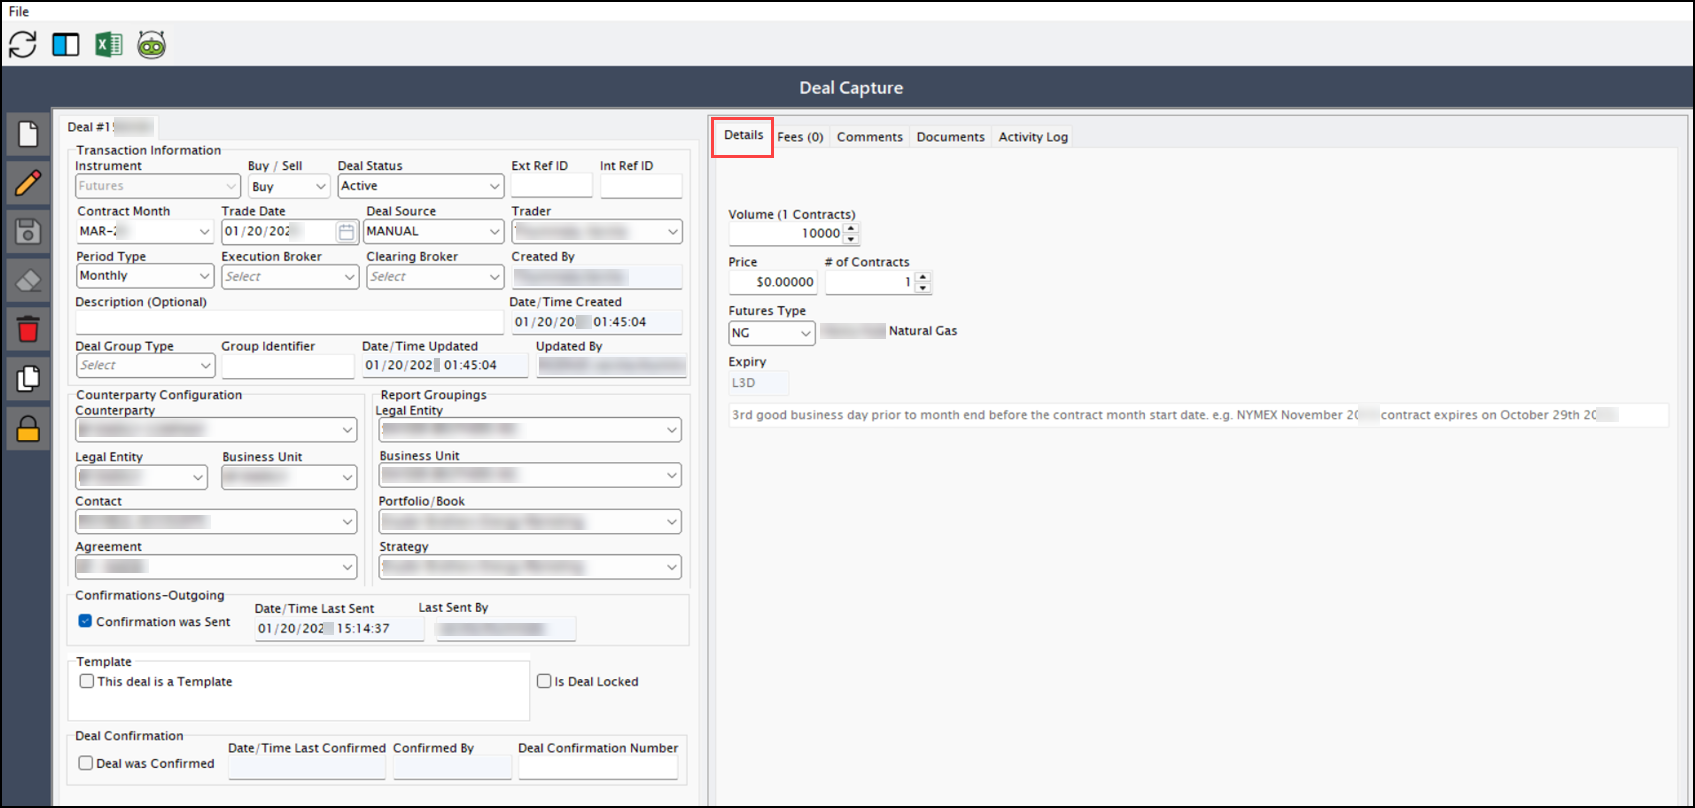Expand the Deal Source MANUAL dropdown
Screen dimensions: 1695x808
(434, 231)
